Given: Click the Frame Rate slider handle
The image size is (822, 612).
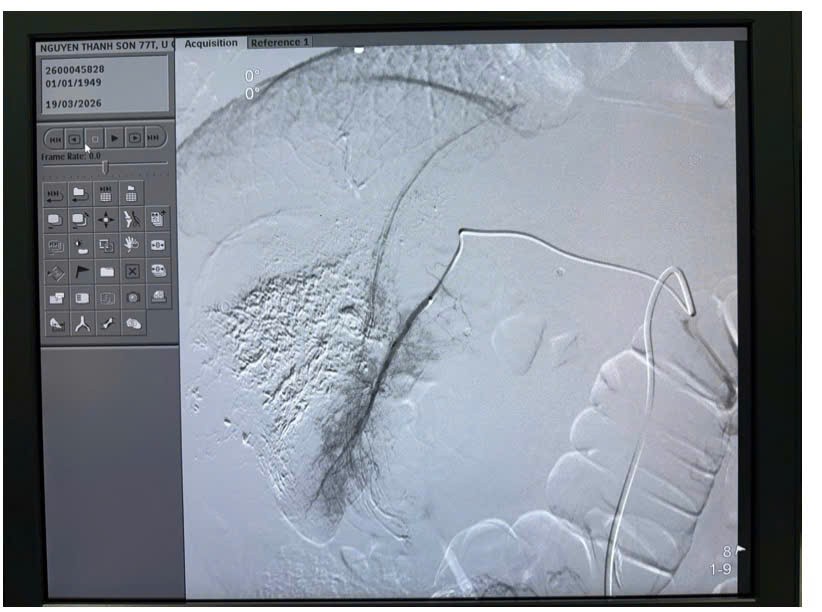Looking at the screenshot, I should click(x=105, y=167).
